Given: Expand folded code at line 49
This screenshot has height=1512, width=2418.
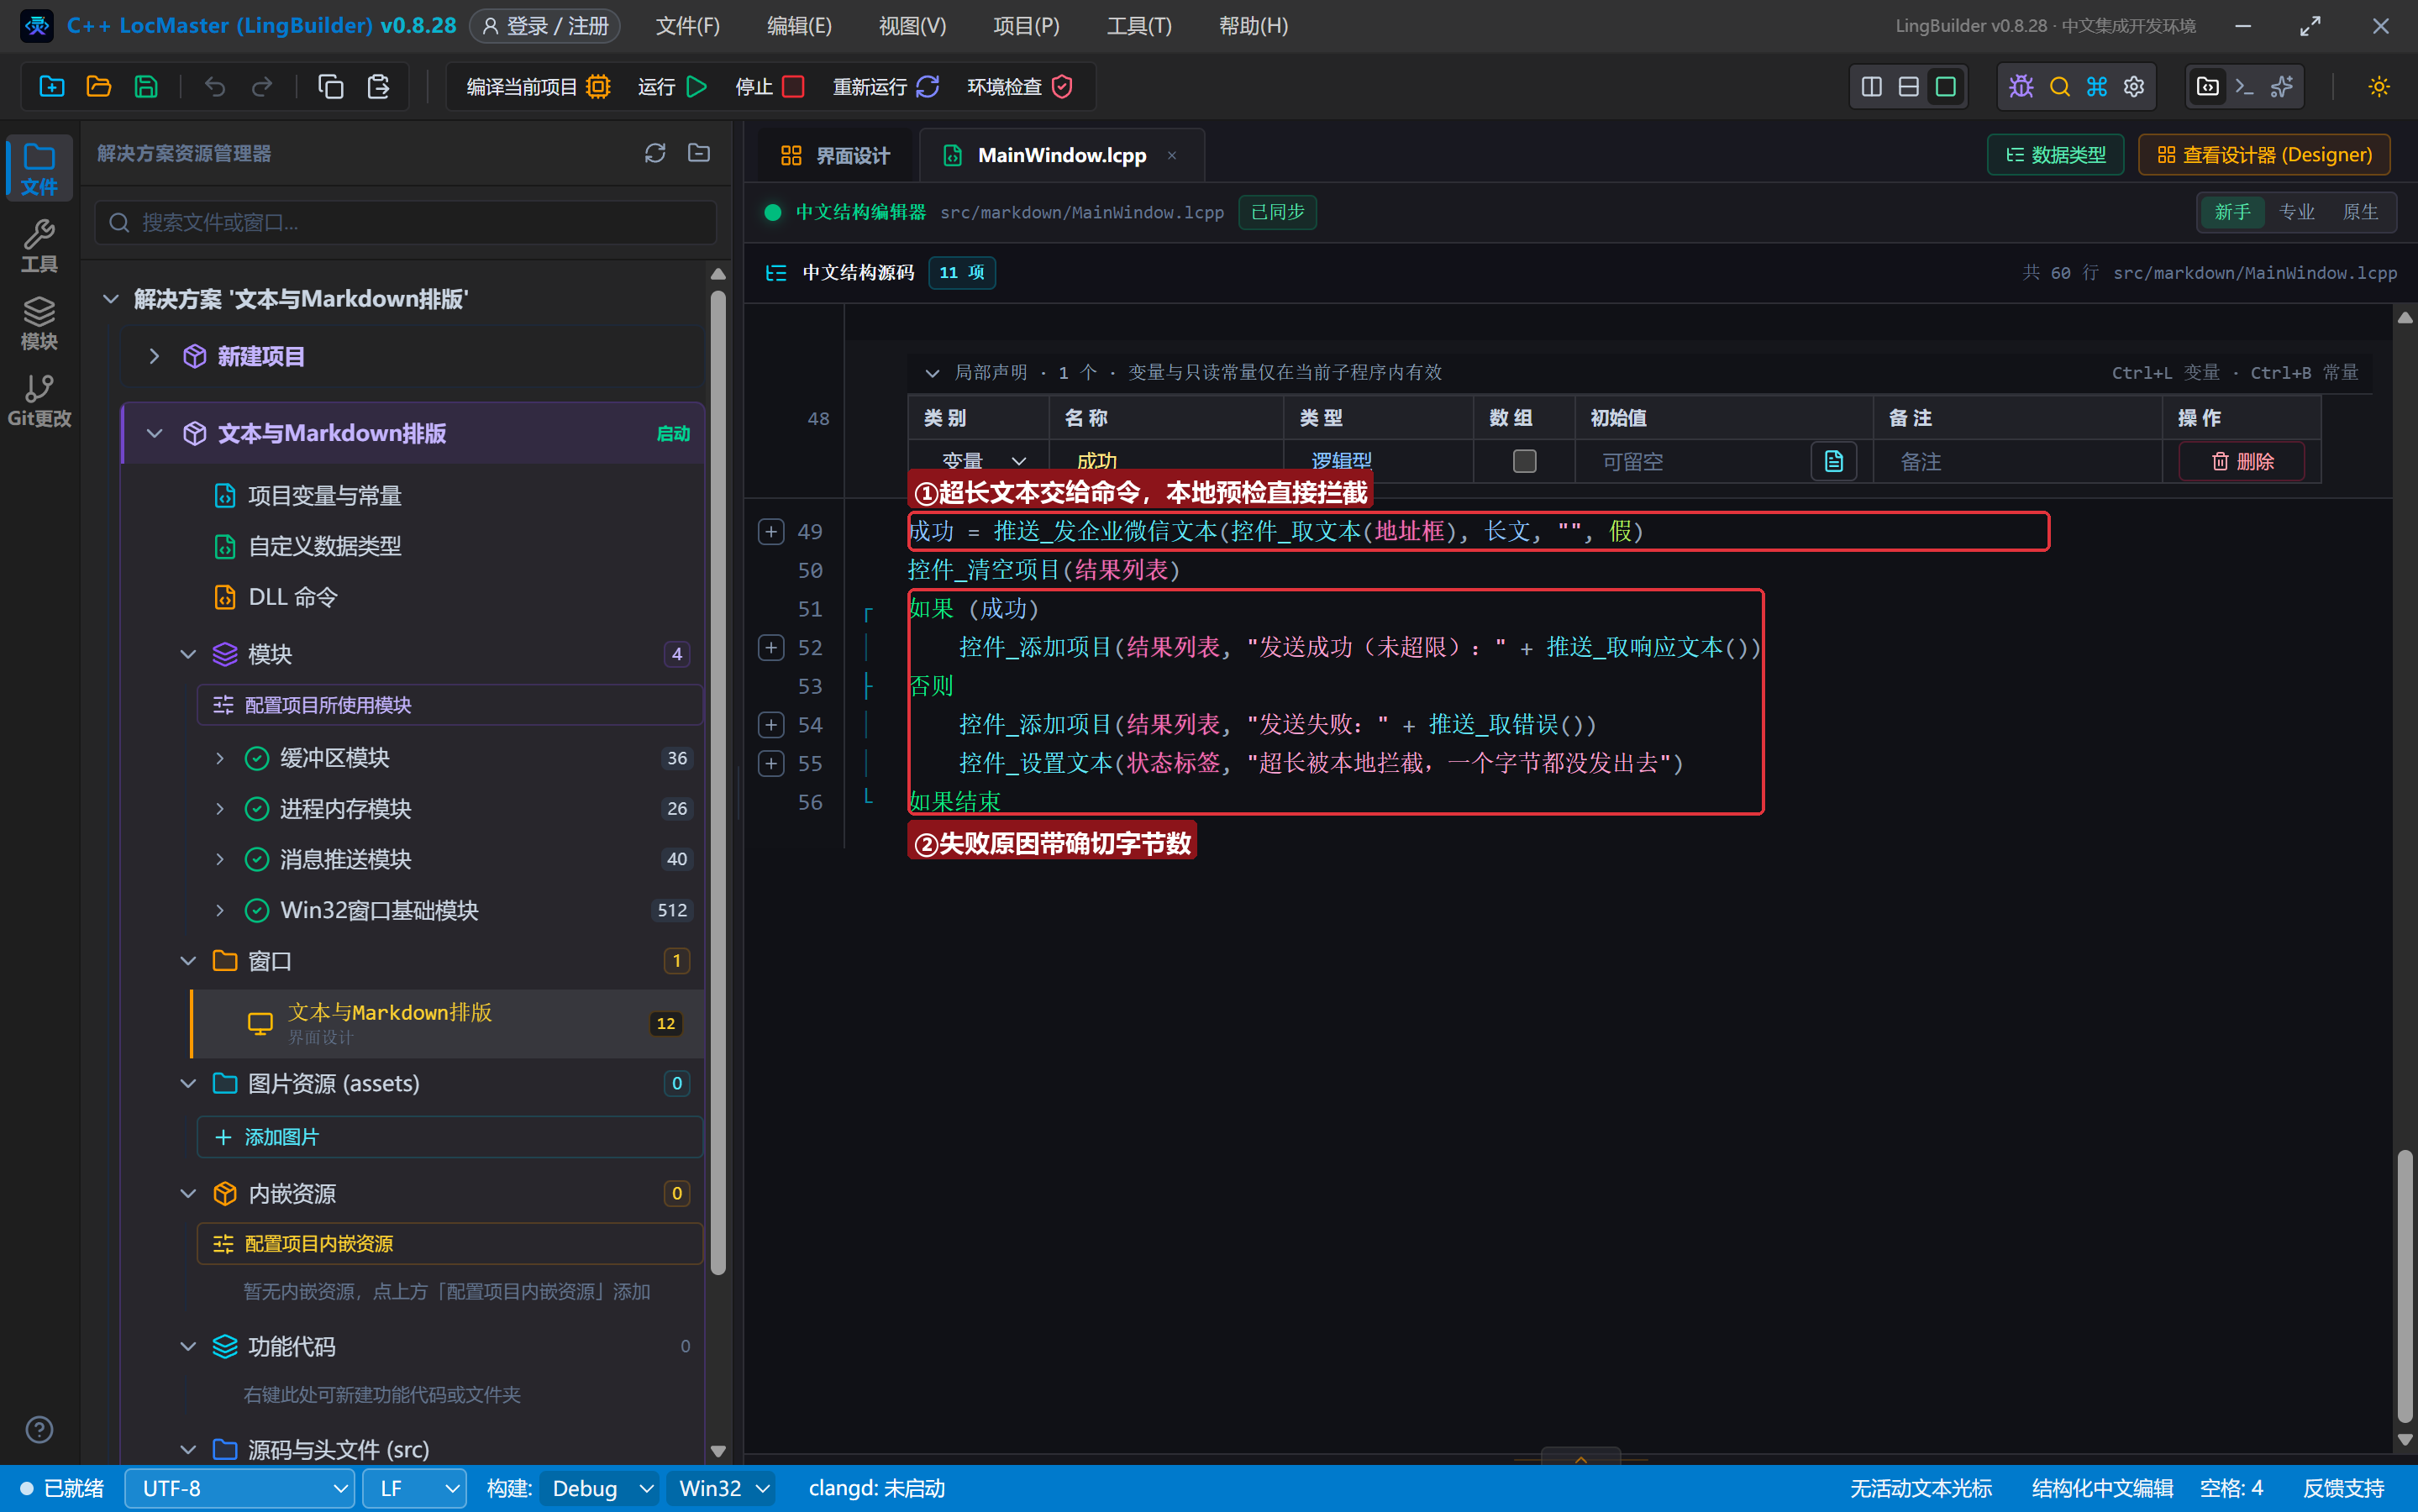Looking at the screenshot, I should click(x=771, y=531).
